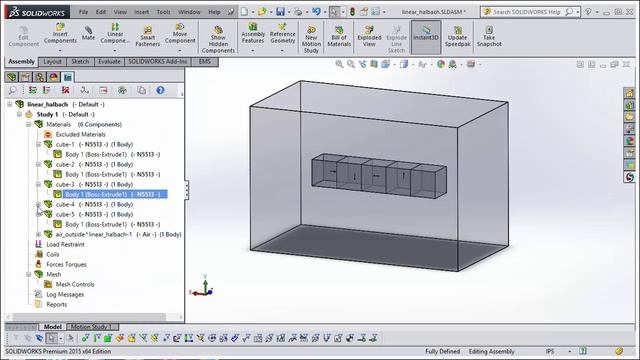640x360 pixels.
Task: Click the Rebuild traffic light icon
Action: point(352,12)
